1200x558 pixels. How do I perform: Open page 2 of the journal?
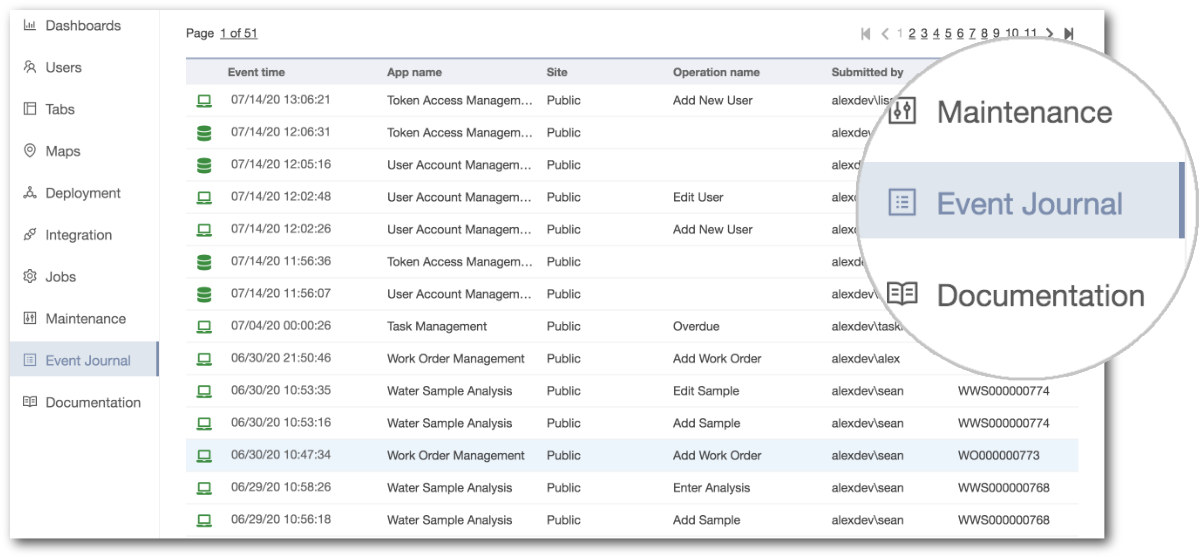click(x=912, y=34)
